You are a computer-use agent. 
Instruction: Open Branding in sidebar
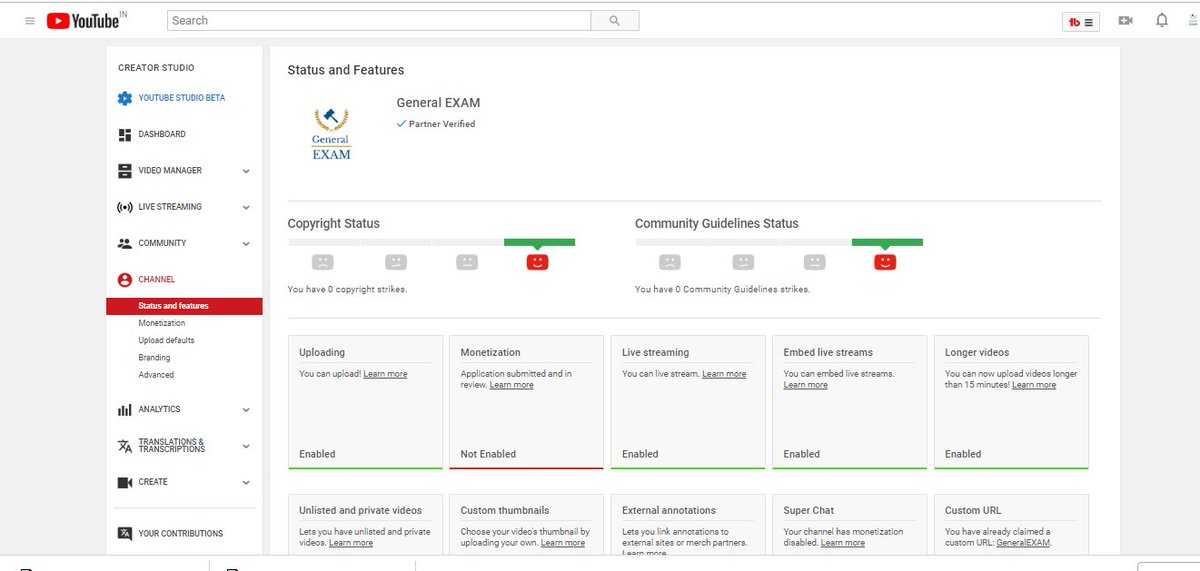click(154, 357)
